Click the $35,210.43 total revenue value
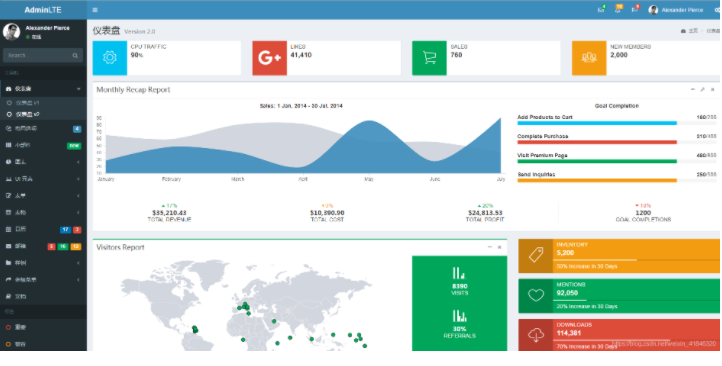The width and height of the screenshot is (722, 366). pos(169,213)
